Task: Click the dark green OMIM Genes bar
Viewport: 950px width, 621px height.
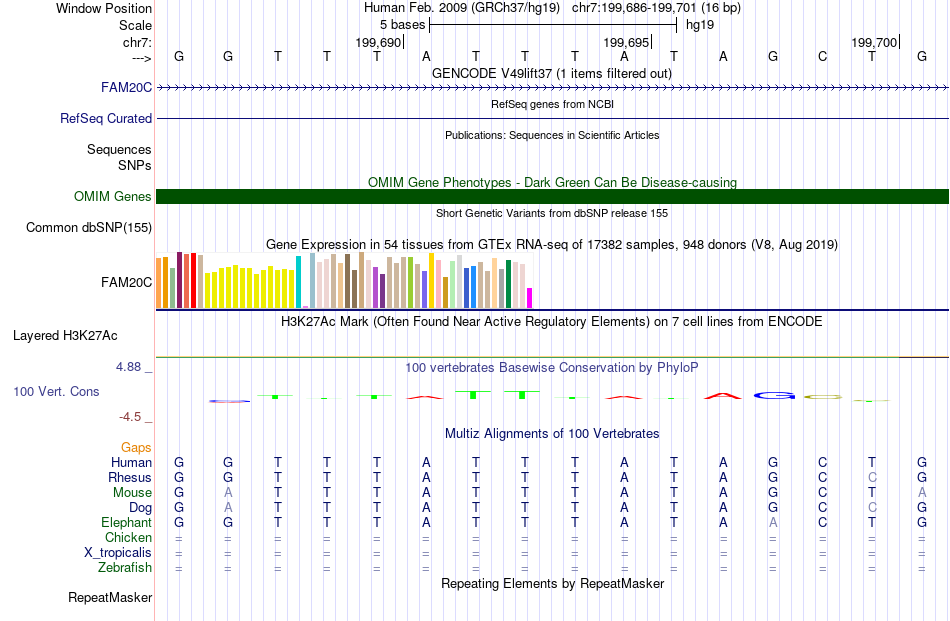Action: [x=553, y=196]
